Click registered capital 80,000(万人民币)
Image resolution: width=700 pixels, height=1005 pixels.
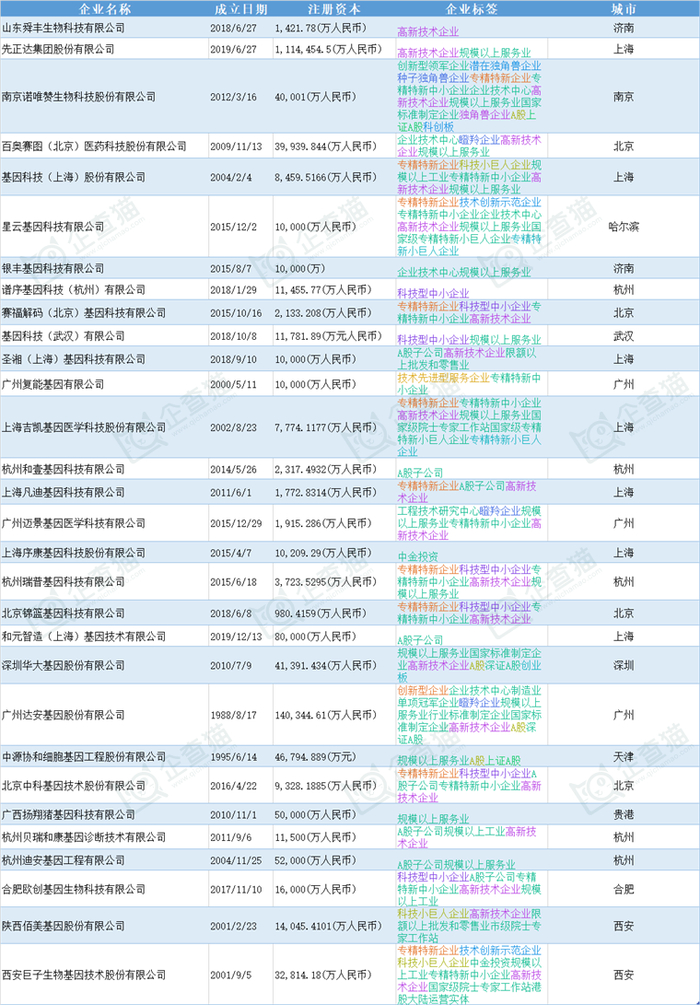315,637
